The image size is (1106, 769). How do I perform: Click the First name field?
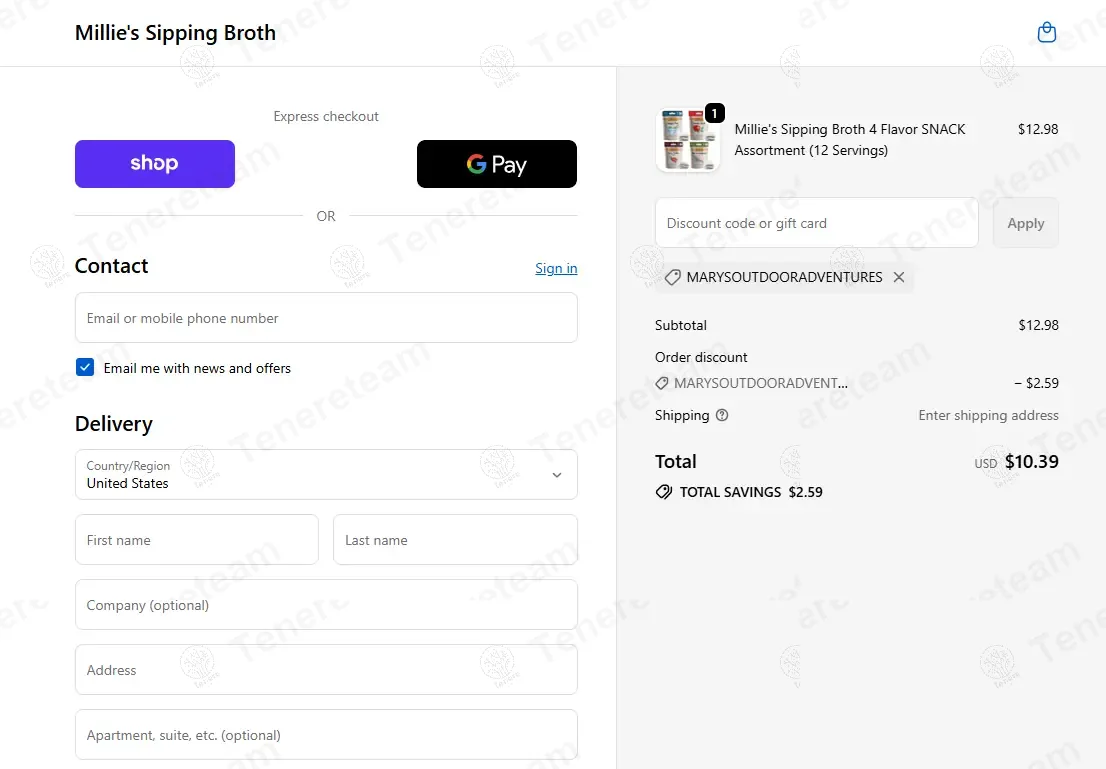tap(197, 540)
